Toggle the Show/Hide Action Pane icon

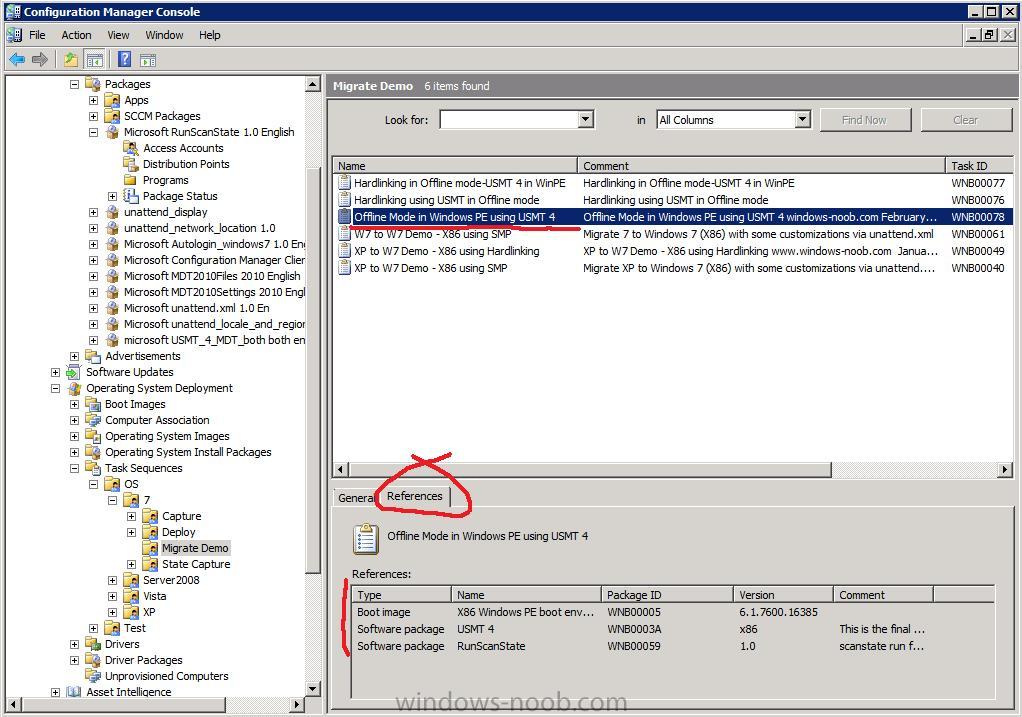148,60
